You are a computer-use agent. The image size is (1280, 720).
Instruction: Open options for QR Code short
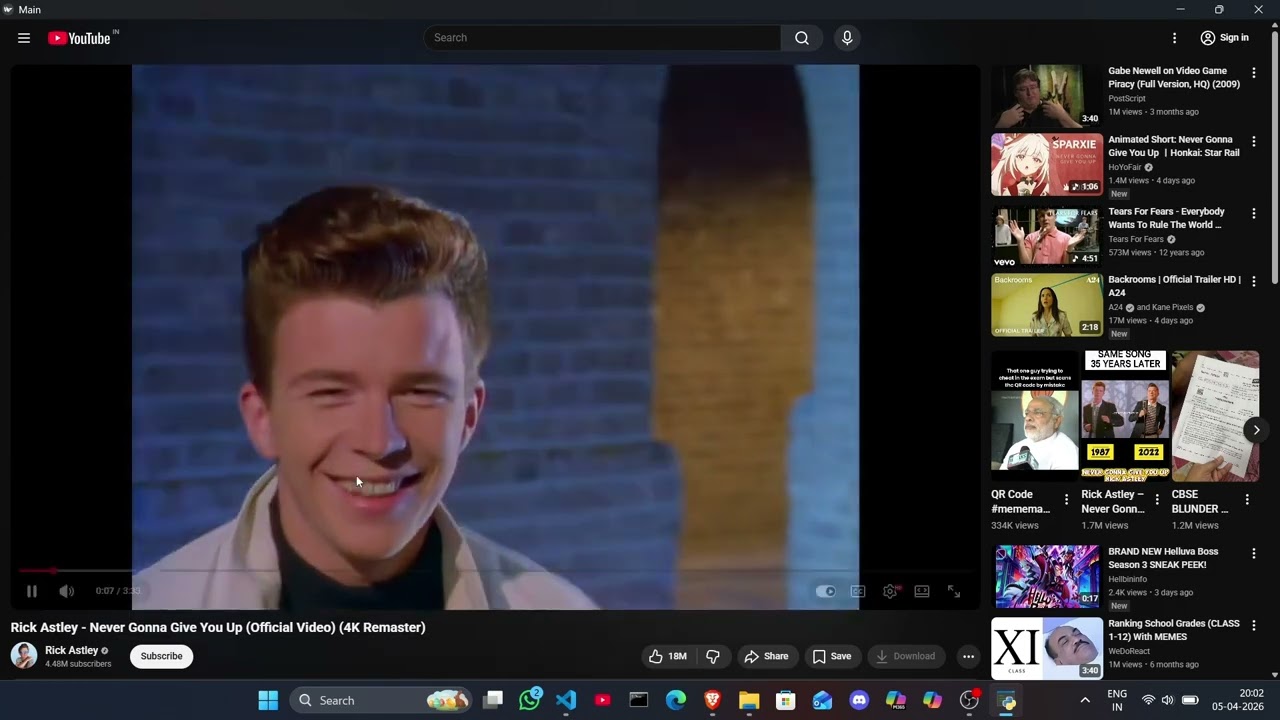coord(1066,499)
